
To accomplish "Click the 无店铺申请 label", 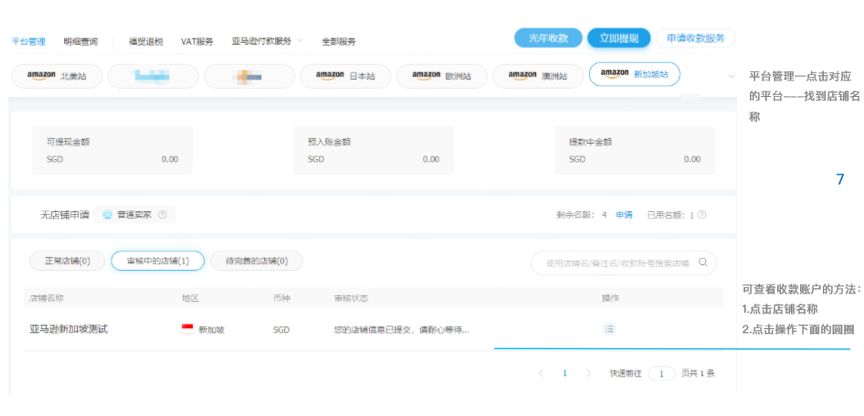I will (x=64, y=215).
